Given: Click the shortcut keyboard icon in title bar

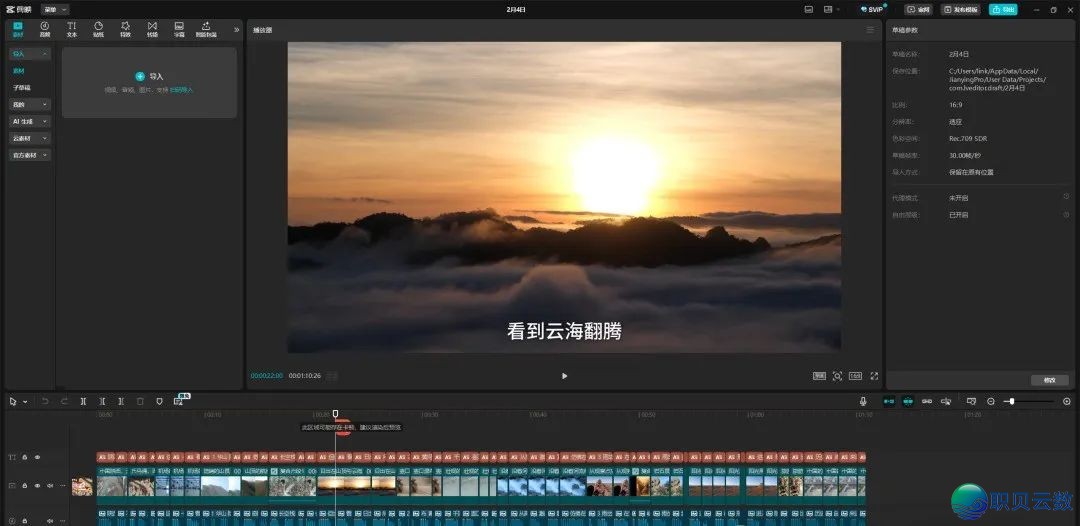Looking at the screenshot, I should (809, 10).
